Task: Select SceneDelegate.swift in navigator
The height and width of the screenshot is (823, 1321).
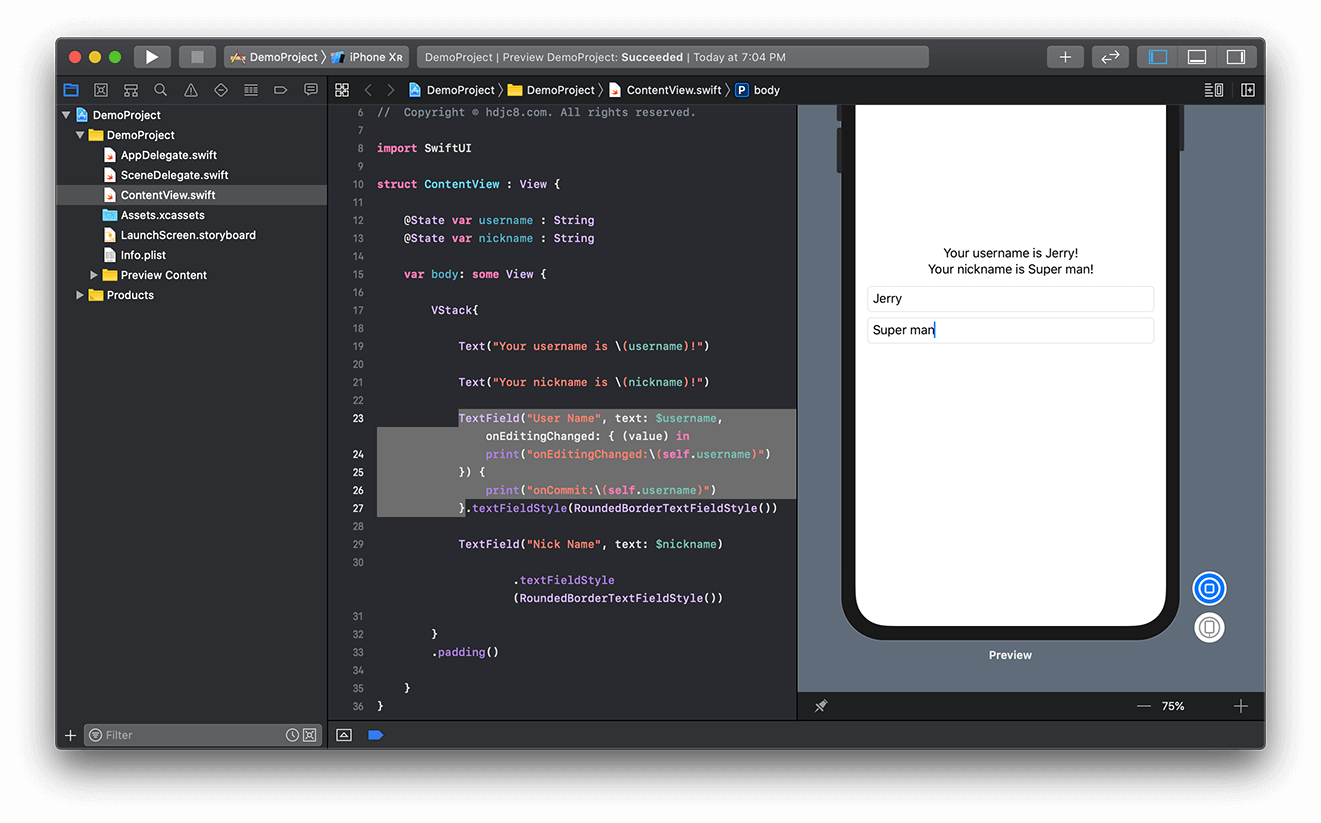Action: [x=174, y=175]
